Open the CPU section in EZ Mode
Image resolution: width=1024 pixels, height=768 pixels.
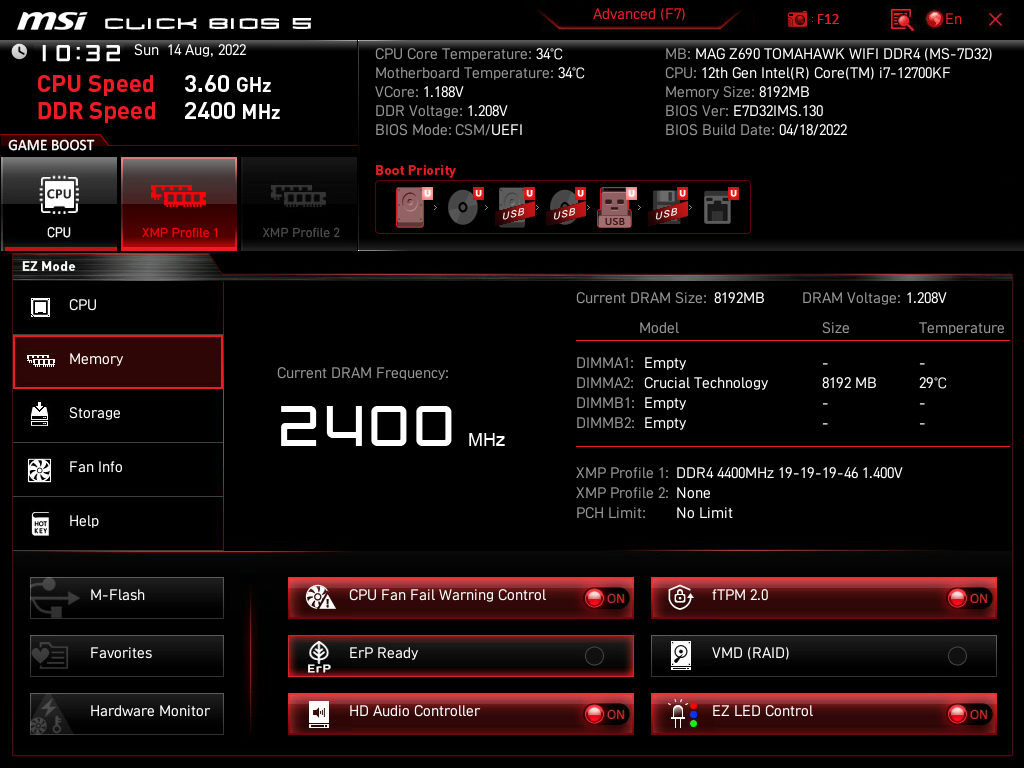point(118,306)
